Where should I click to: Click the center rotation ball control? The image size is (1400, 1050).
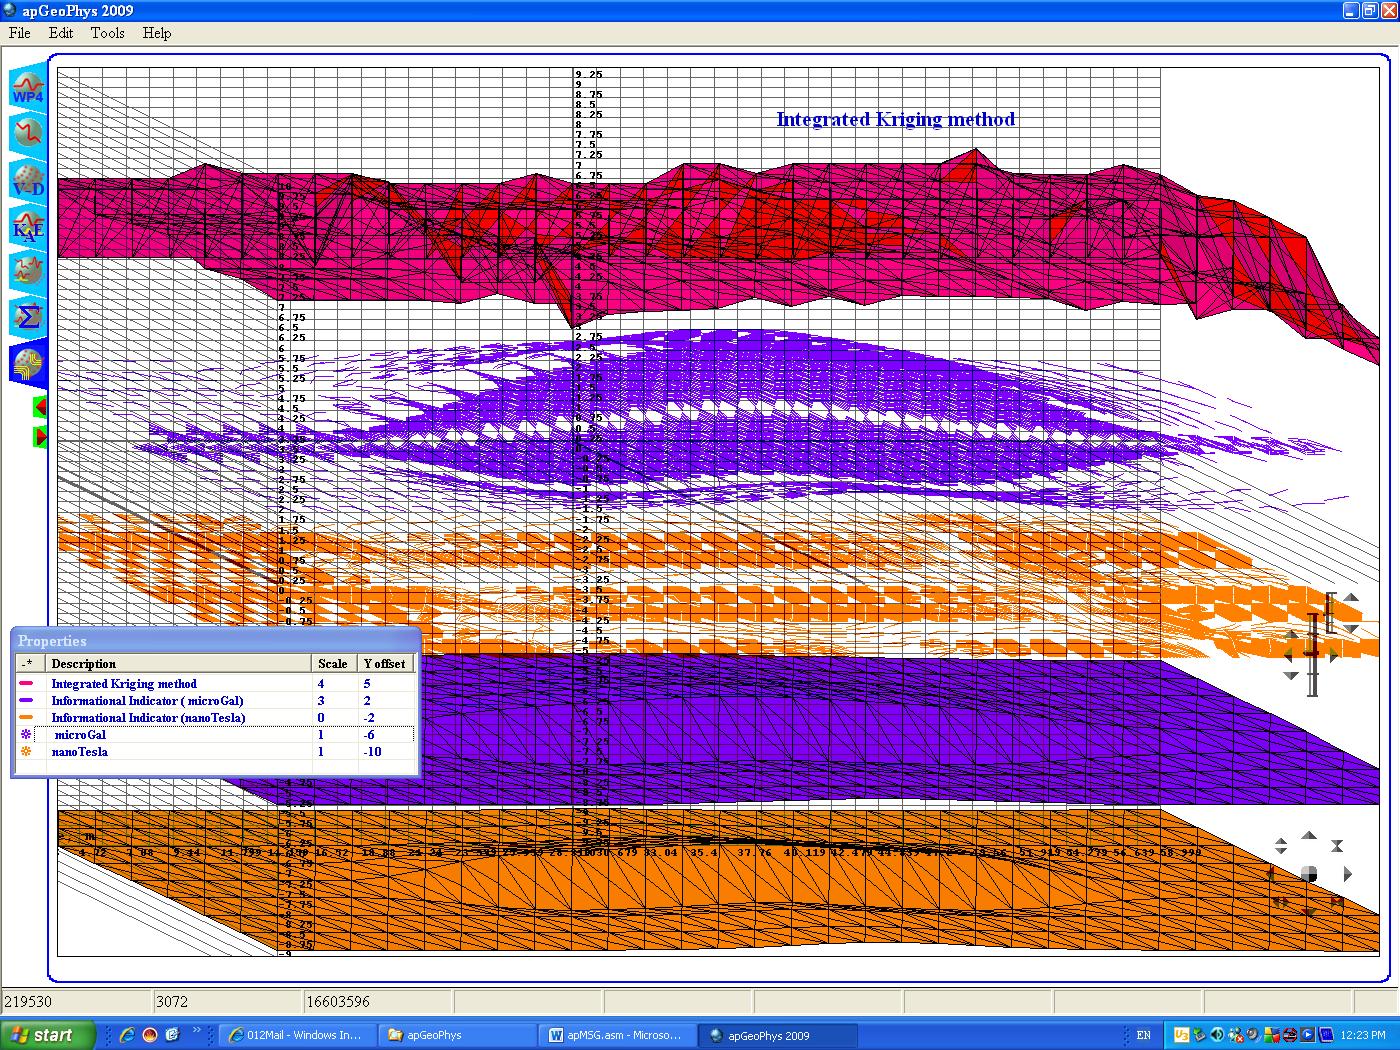[1308, 875]
